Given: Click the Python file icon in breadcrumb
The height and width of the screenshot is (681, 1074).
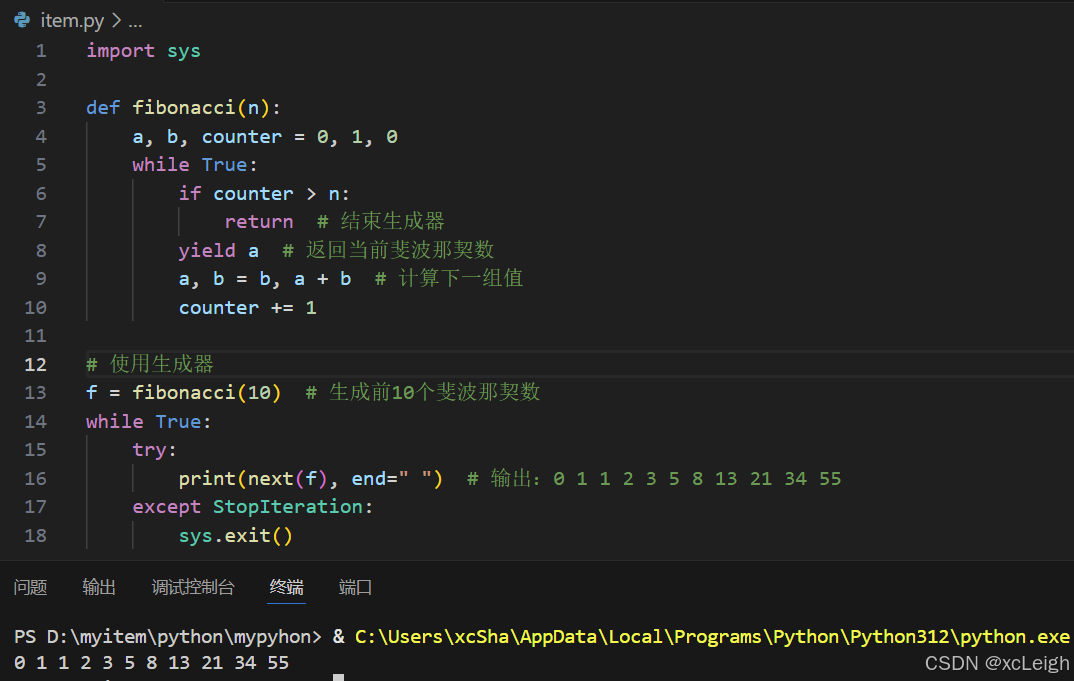Looking at the screenshot, I should [22, 20].
